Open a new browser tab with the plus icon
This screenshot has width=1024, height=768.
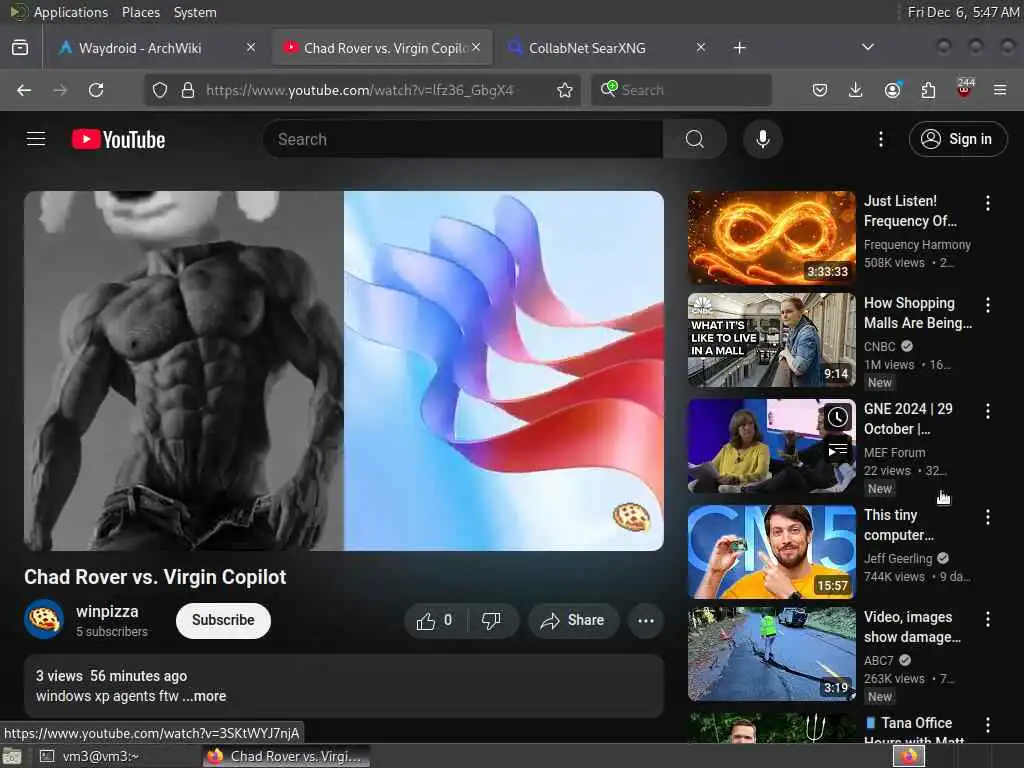739,48
